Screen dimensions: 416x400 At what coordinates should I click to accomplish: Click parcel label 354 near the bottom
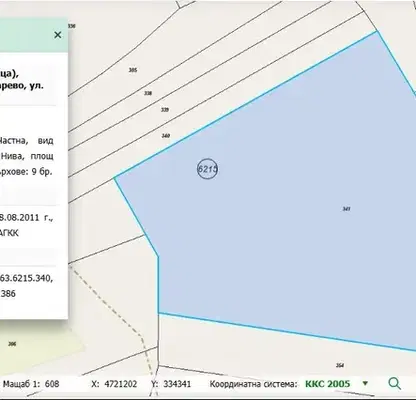coord(340,365)
